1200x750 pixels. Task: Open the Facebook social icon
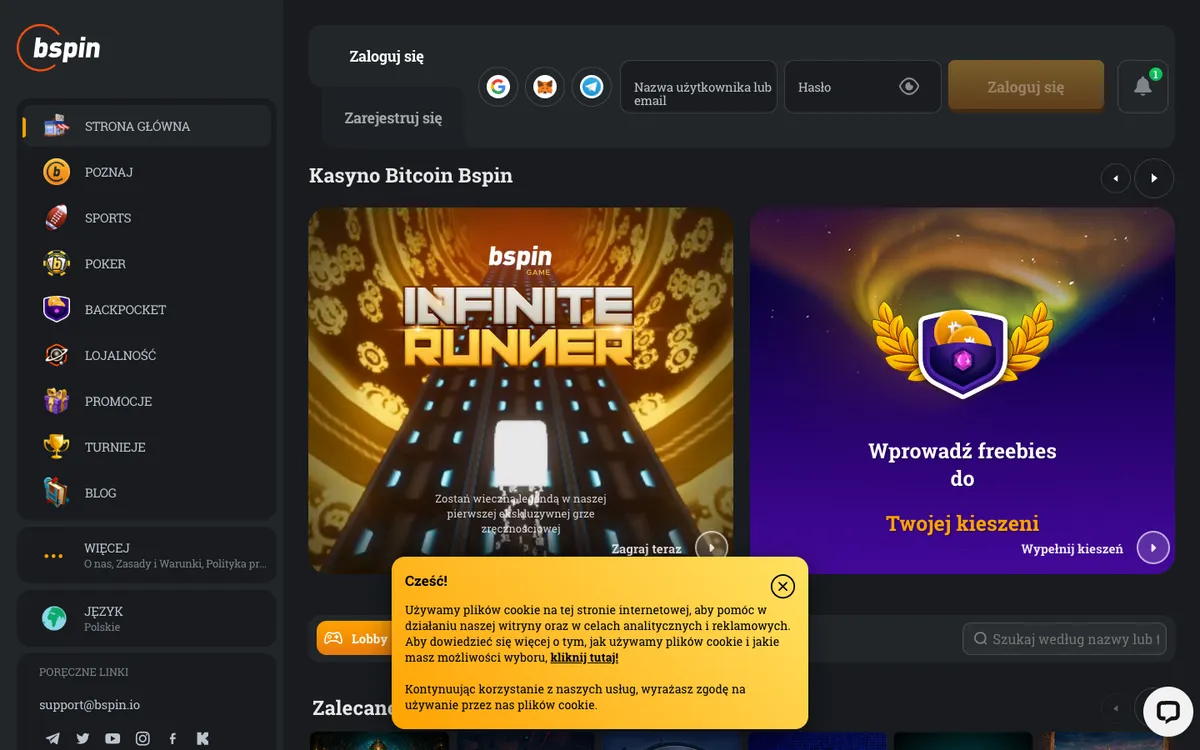tap(173, 739)
